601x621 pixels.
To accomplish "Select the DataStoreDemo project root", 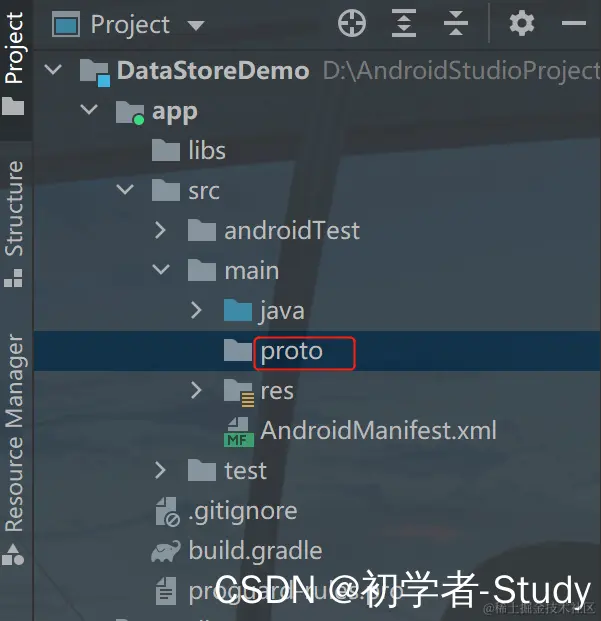I will (213, 71).
